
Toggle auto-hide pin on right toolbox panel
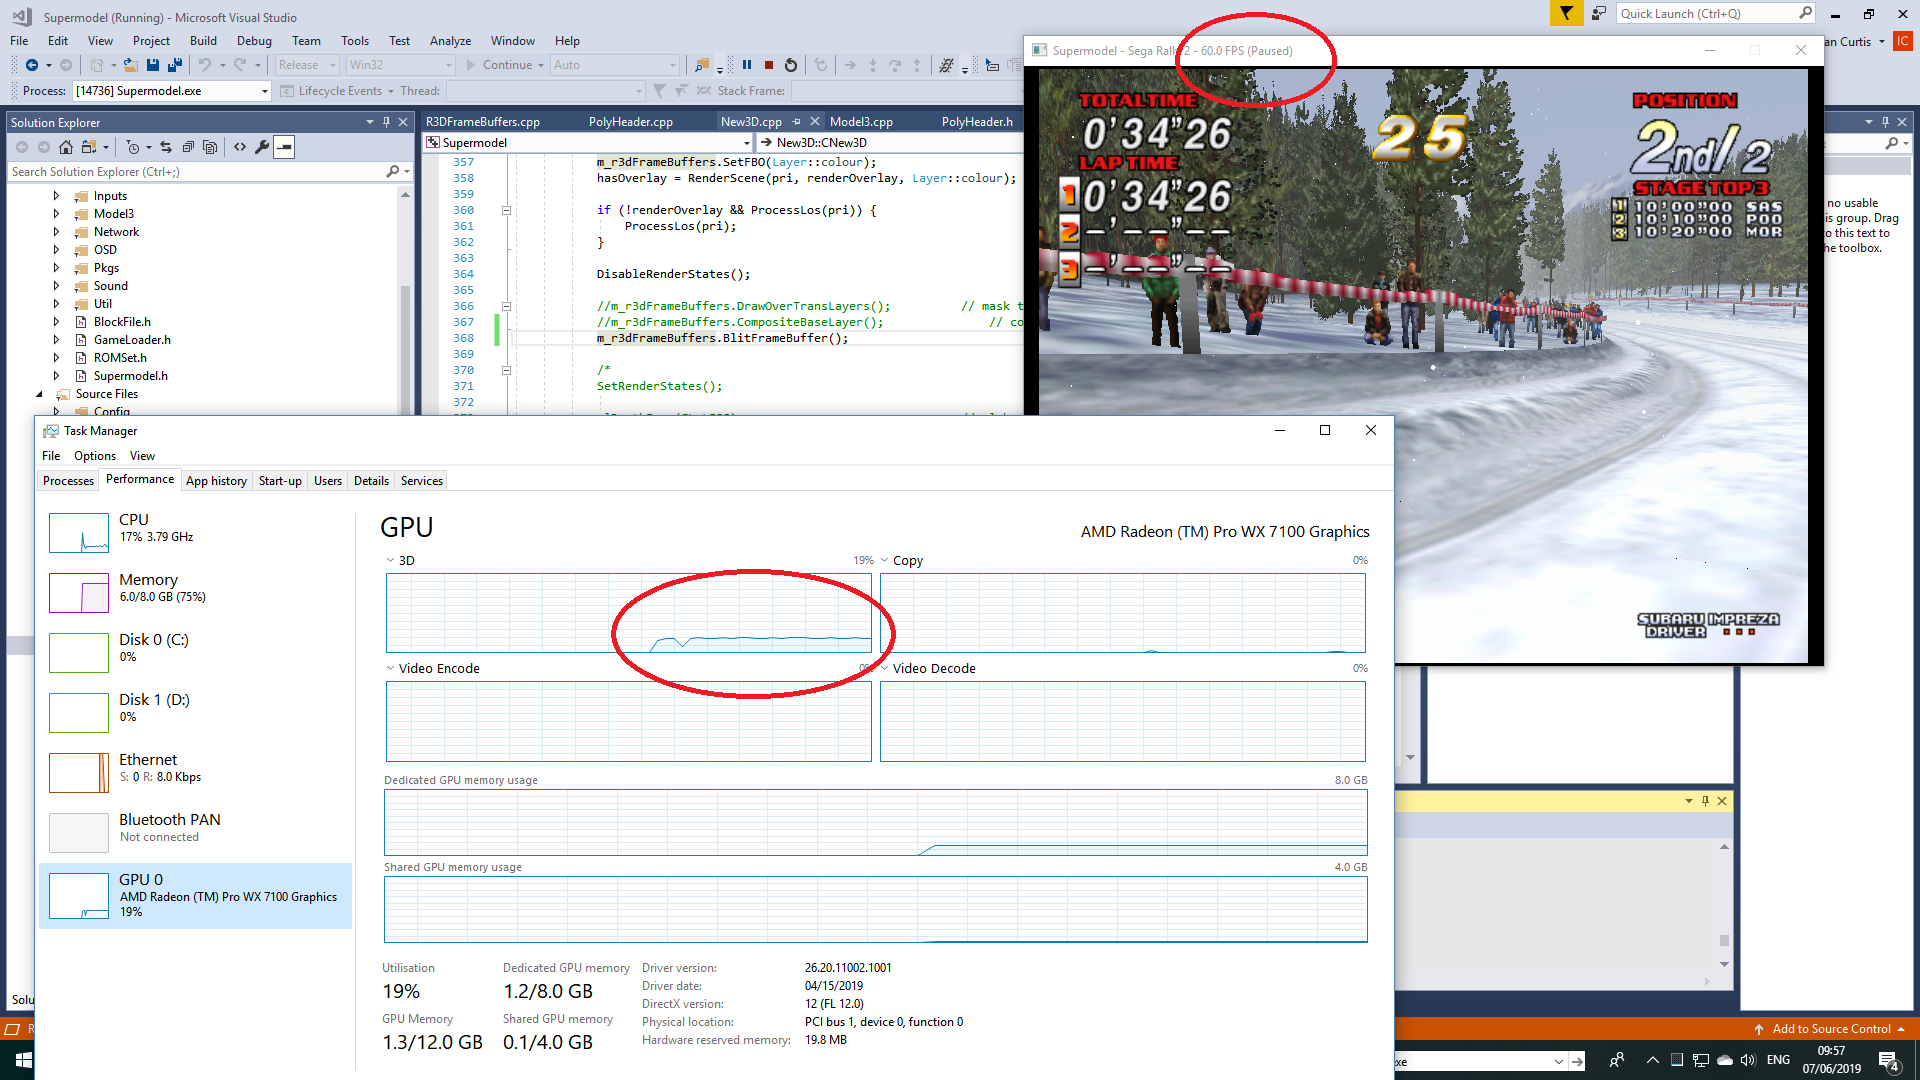point(1885,122)
